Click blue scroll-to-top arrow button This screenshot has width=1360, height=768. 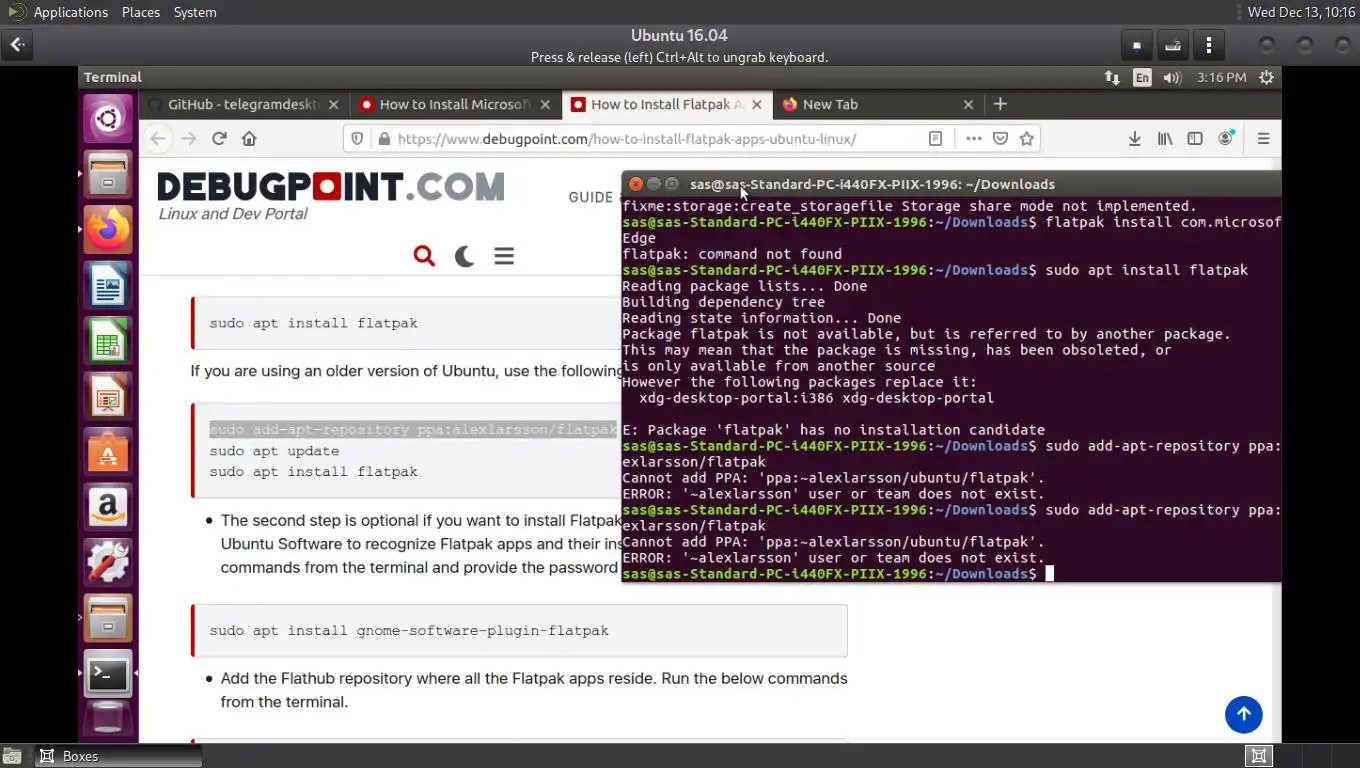[1244, 713]
